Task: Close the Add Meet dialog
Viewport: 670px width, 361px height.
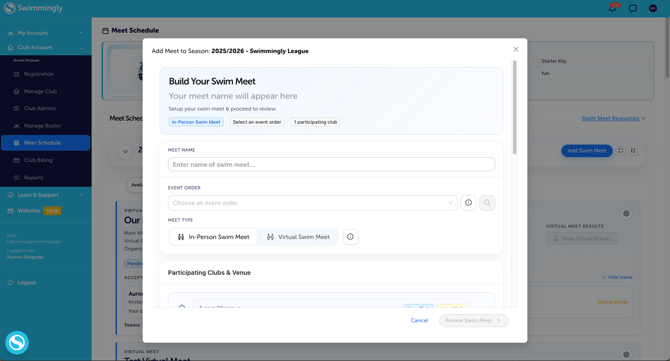Action: (516, 50)
